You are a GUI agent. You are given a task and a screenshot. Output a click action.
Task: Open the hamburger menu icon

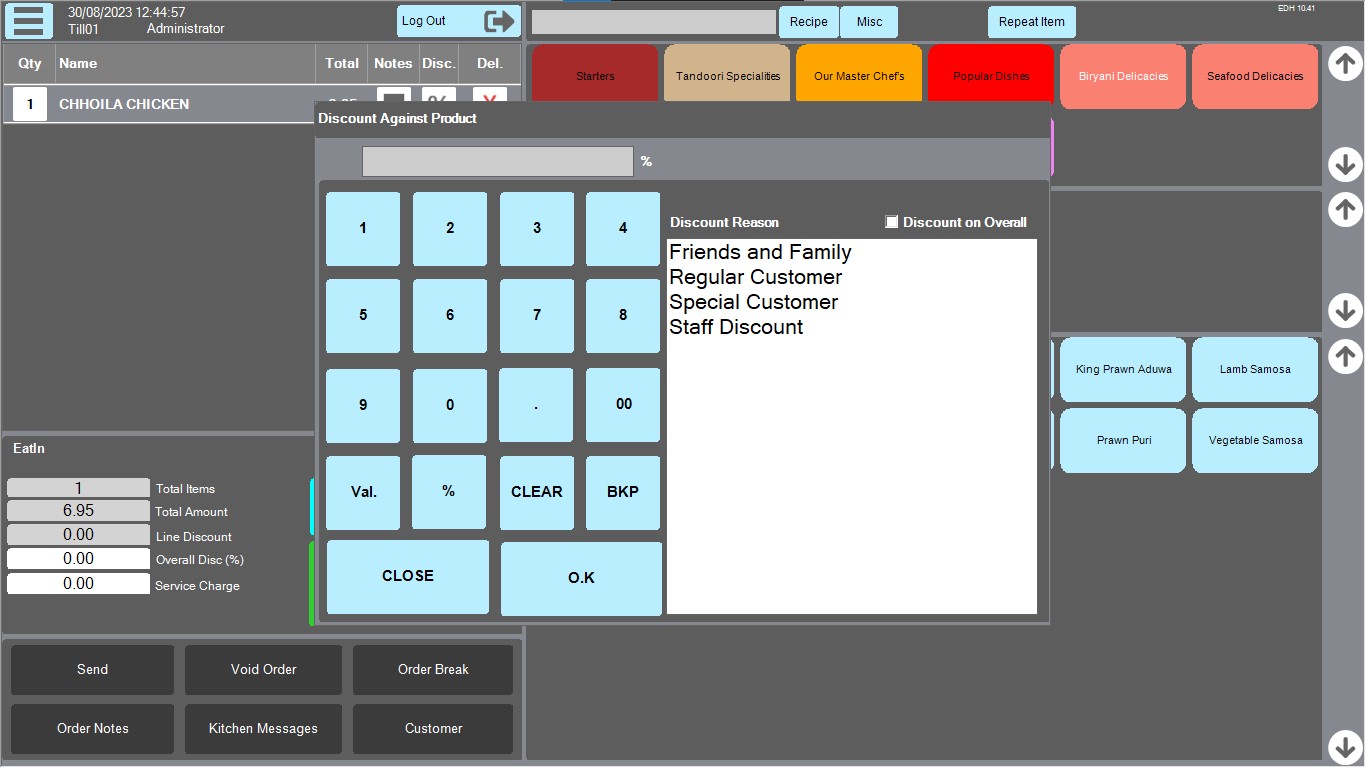coord(28,21)
